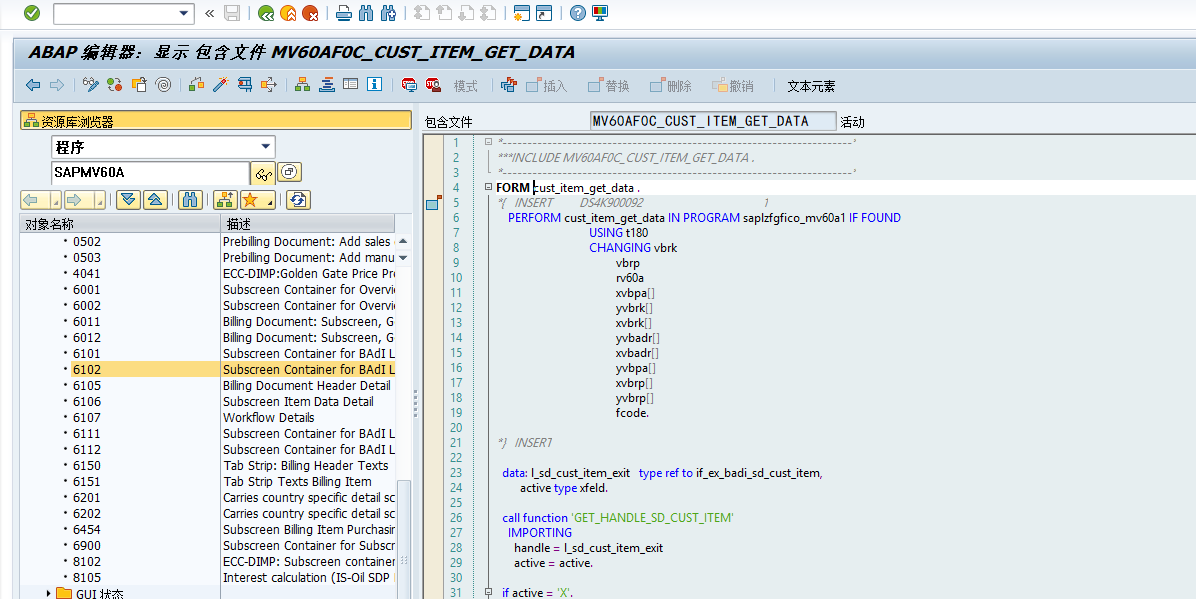The image size is (1196, 599).
Task: Click the include name field MV60AF0C_CUST_ITEM_GET_DATA
Action: click(712, 121)
